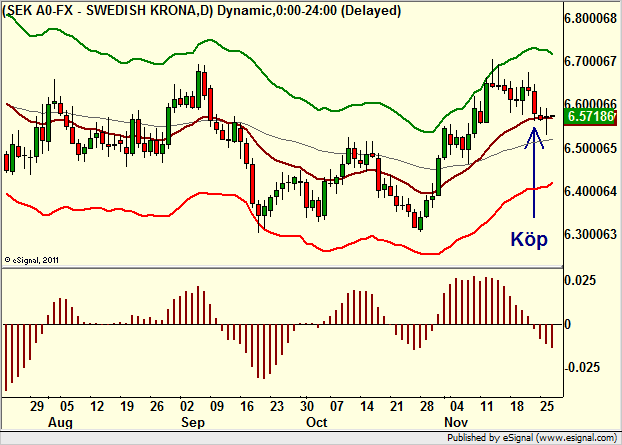Click date label 28 on time axis

(x=427, y=407)
